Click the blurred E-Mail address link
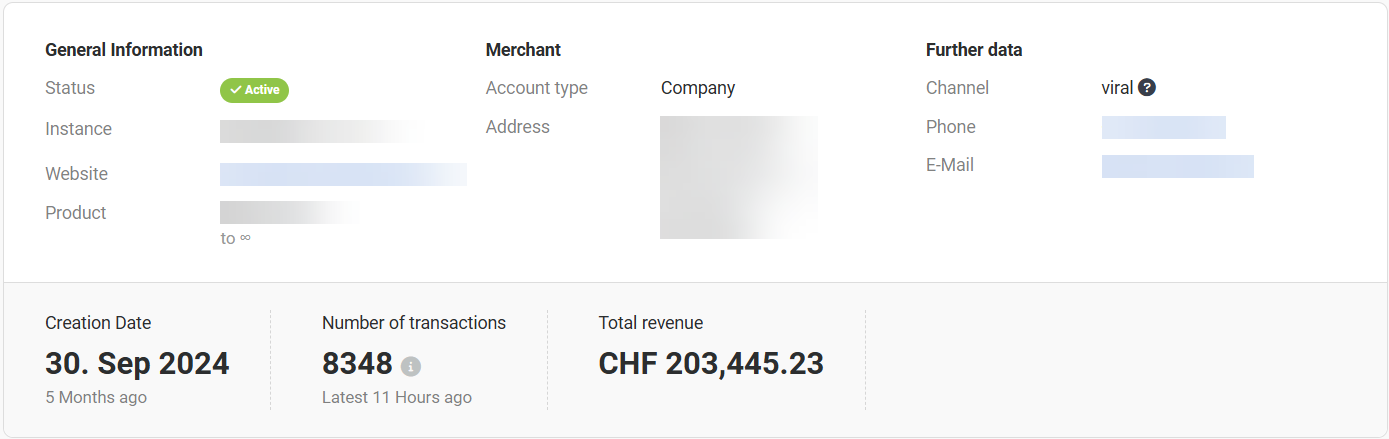The image size is (1389, 439). 1178,166
